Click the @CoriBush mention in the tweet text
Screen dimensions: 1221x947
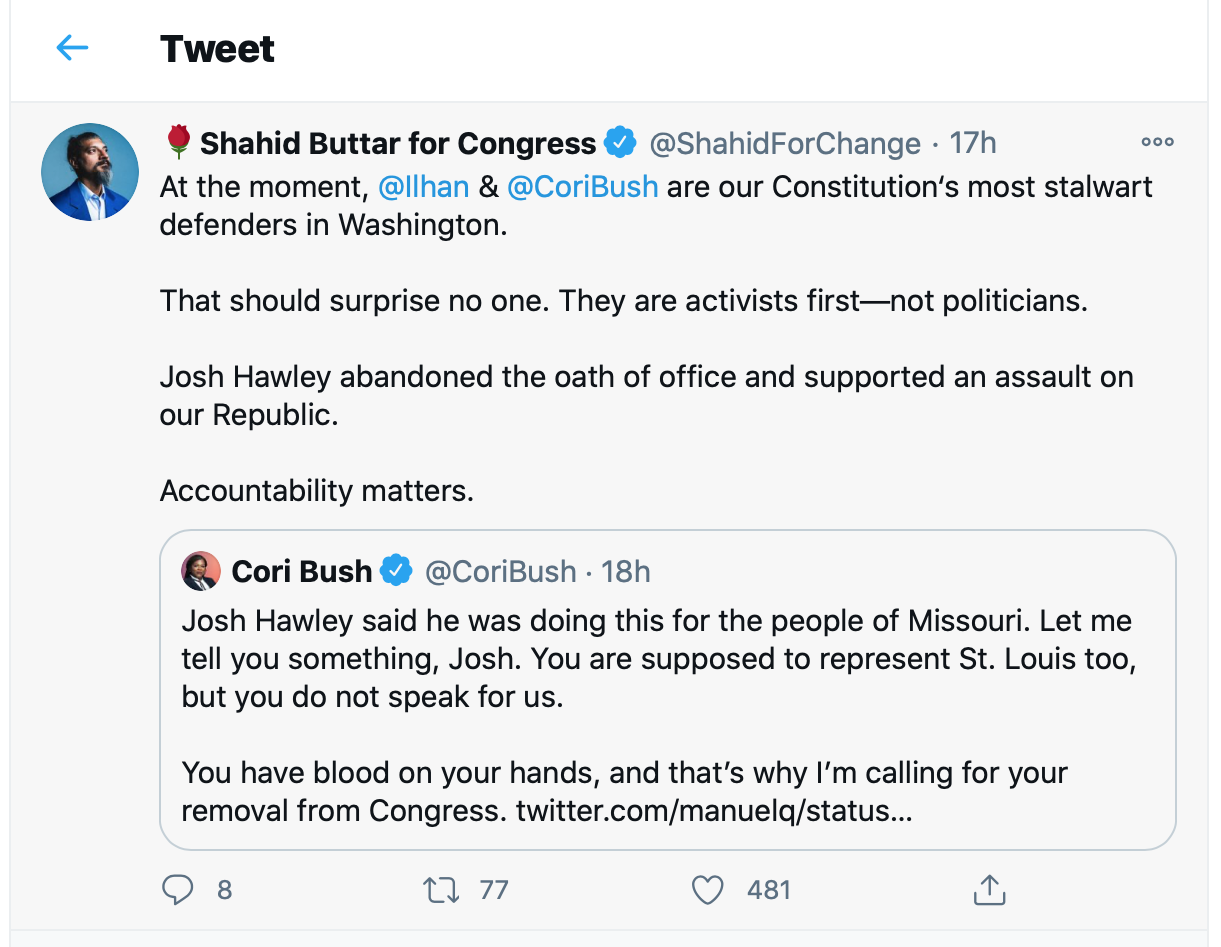tap(582, 187)
